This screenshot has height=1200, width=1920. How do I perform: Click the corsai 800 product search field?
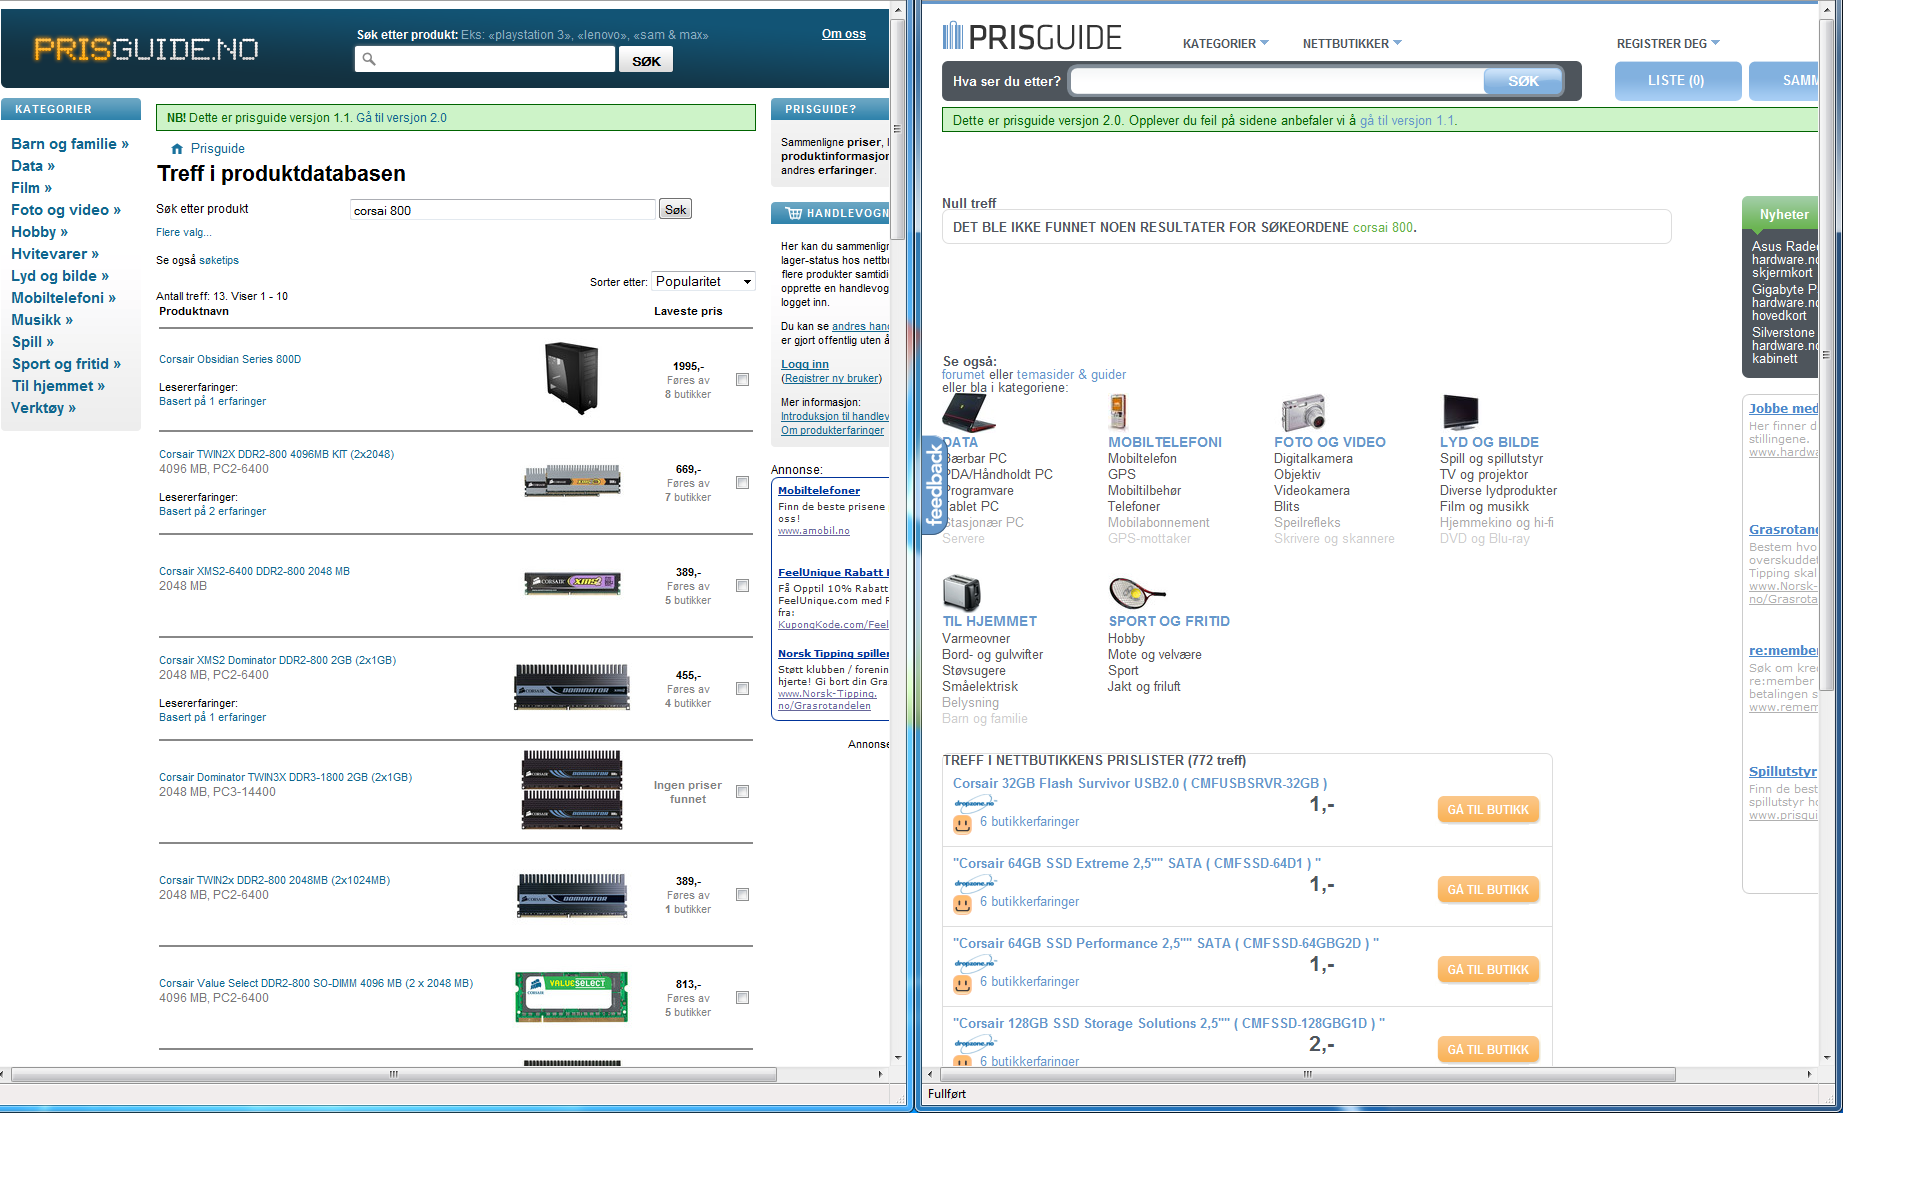click(x=502, y=210)
